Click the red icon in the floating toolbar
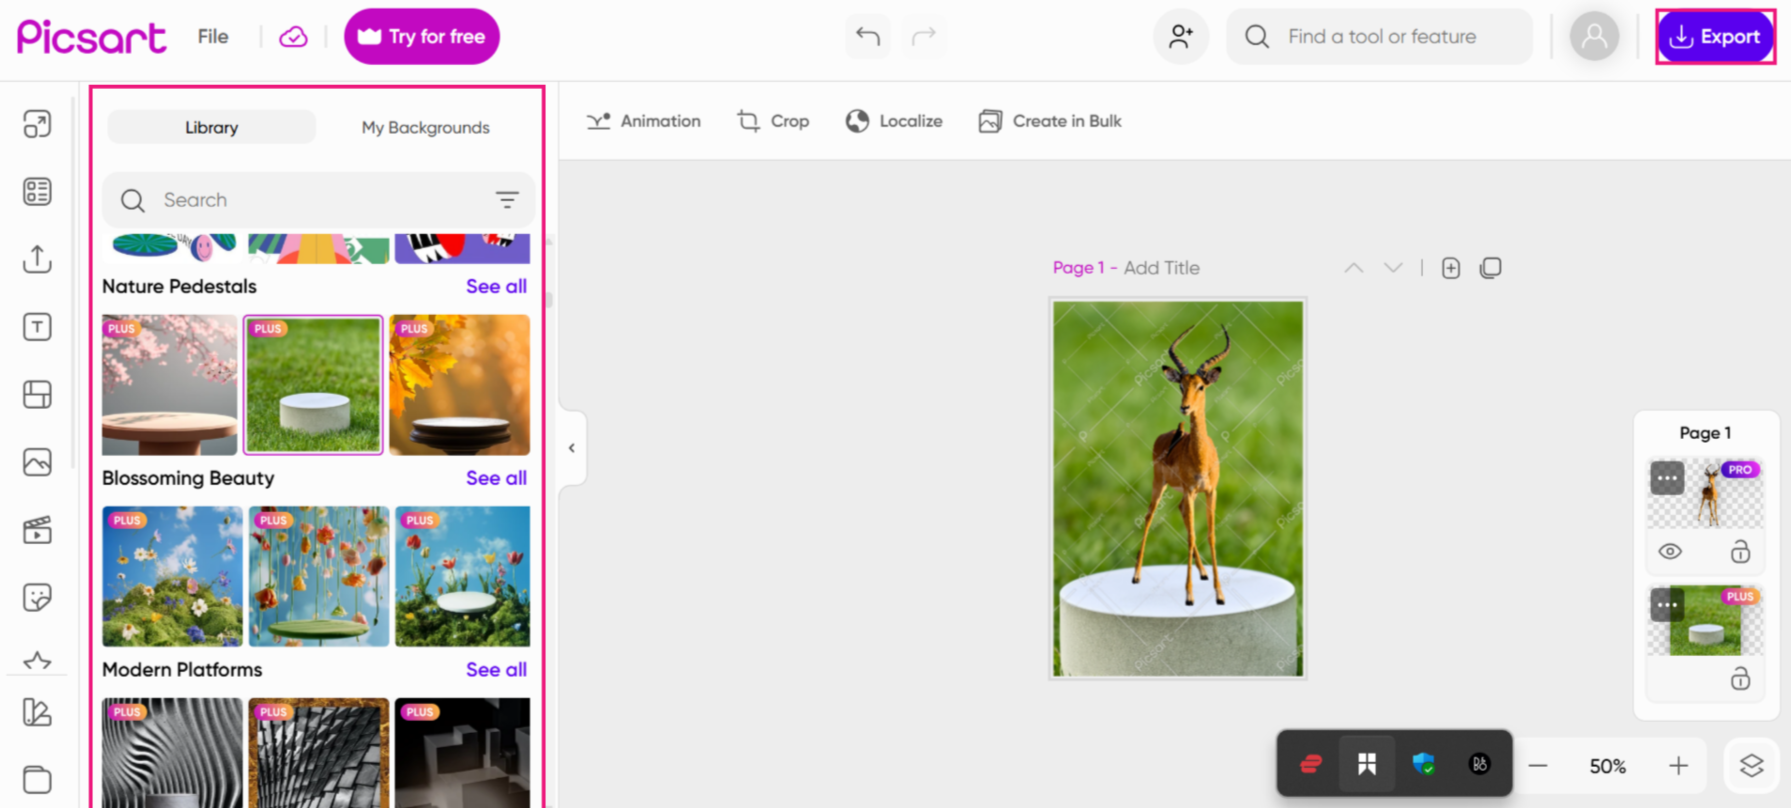Screen dimensions: 1791x808 coord(1311,765)
